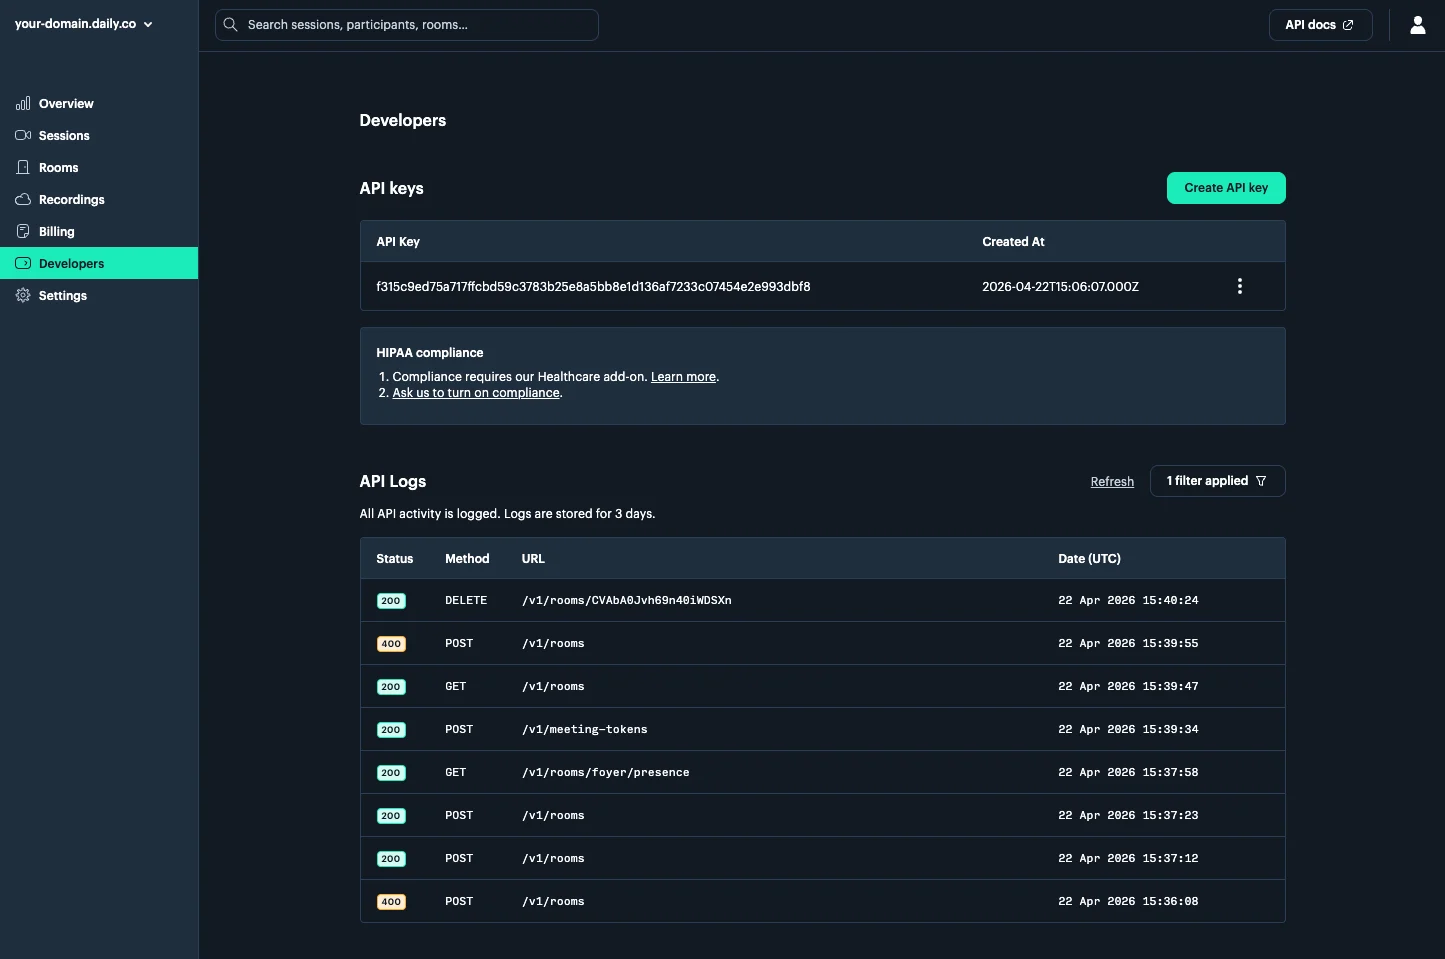Click the Overview bar chart icon
Screen dimensions: 1445x959
coord(23,104)
